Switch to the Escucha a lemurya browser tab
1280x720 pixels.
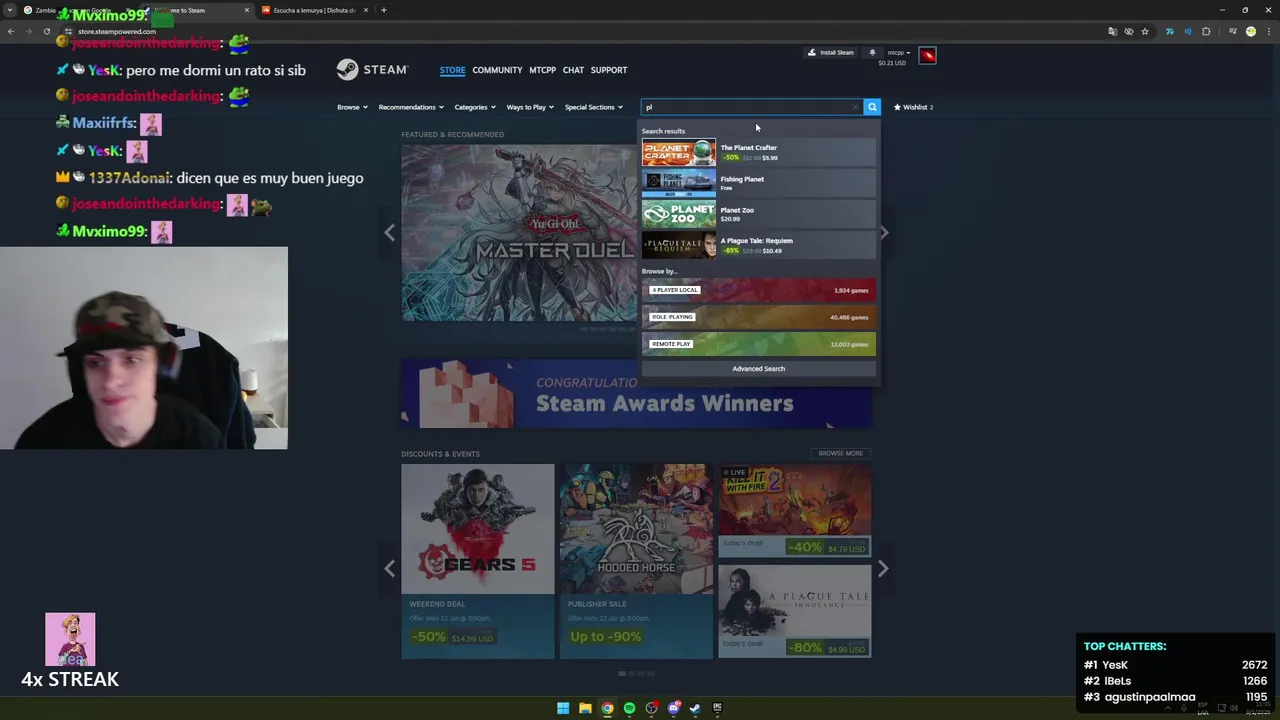pyautogui.click(x=315, y=10)
